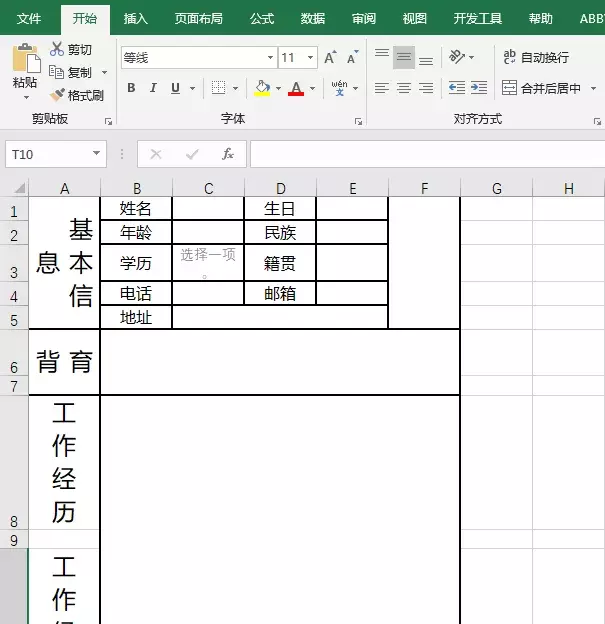Click the formula bar cancel X icon
The height and width of the screenshot is (624, 605).
coord(156,154)
